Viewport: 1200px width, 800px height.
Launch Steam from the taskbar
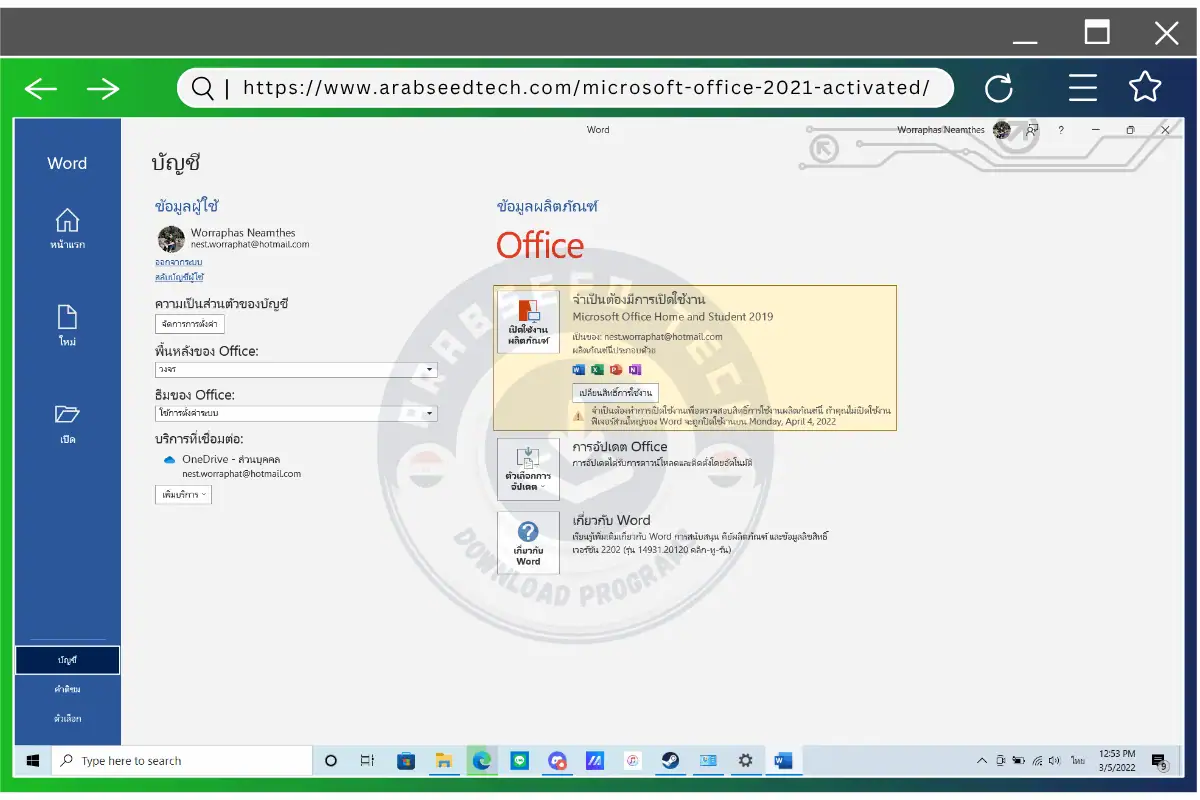(x=669, y=761)
